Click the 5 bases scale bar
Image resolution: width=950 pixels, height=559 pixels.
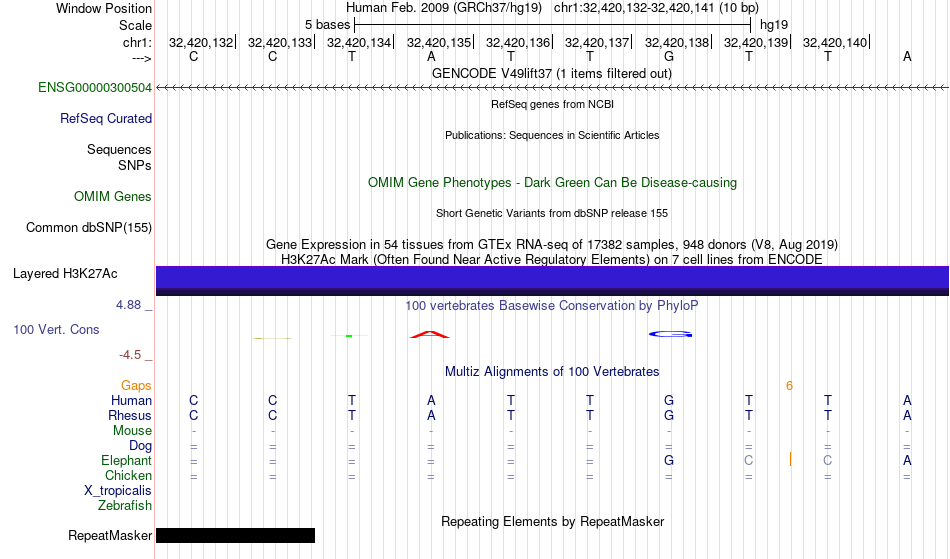[553, 25]
